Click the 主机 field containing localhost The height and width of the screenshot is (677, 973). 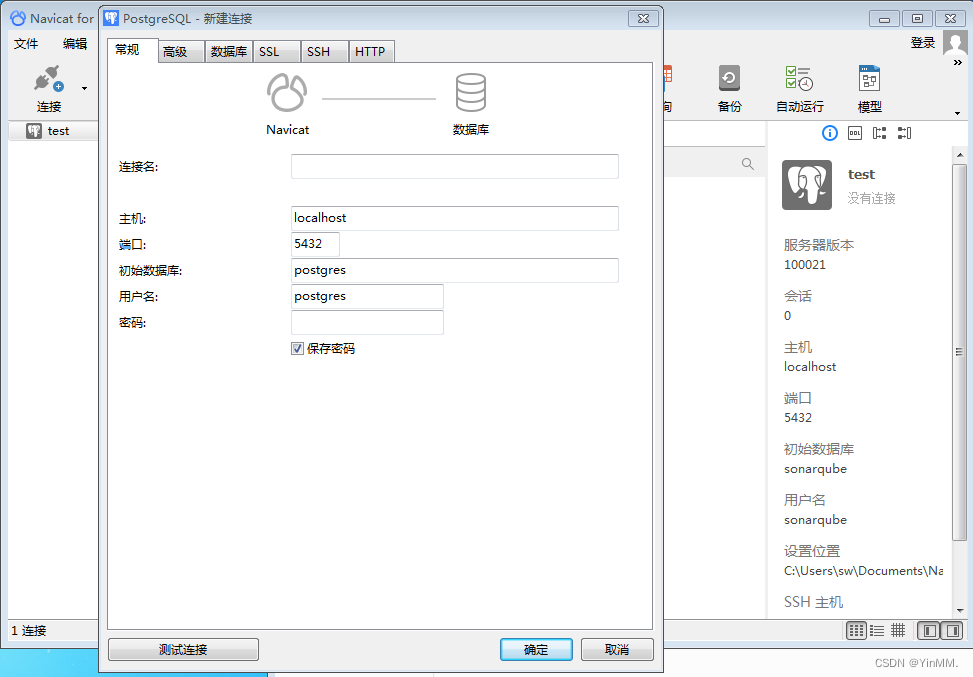[x=455, y=218]
